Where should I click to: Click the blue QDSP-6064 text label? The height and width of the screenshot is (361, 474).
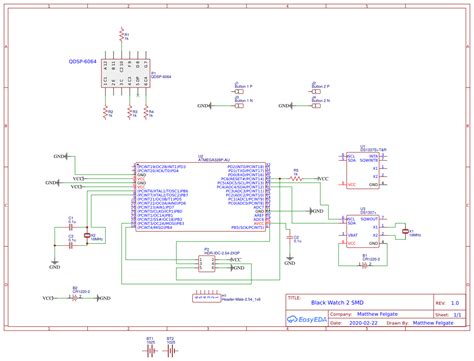click(82, 62)
